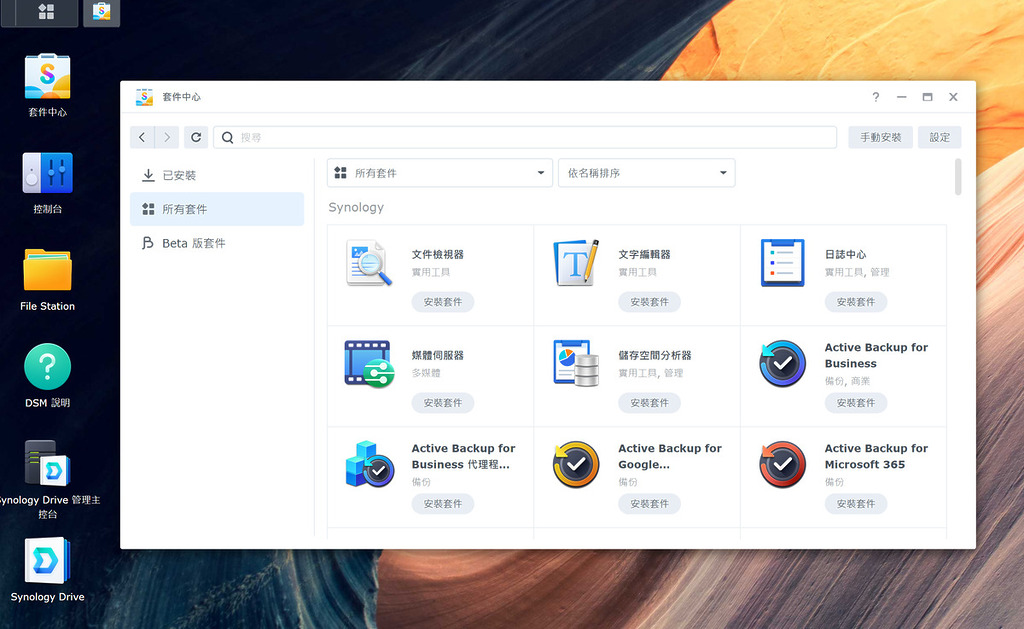The height and width of the screenshot is (629, 1024).
Task: Click the 多媒體 category label
Action: [426, 373]
